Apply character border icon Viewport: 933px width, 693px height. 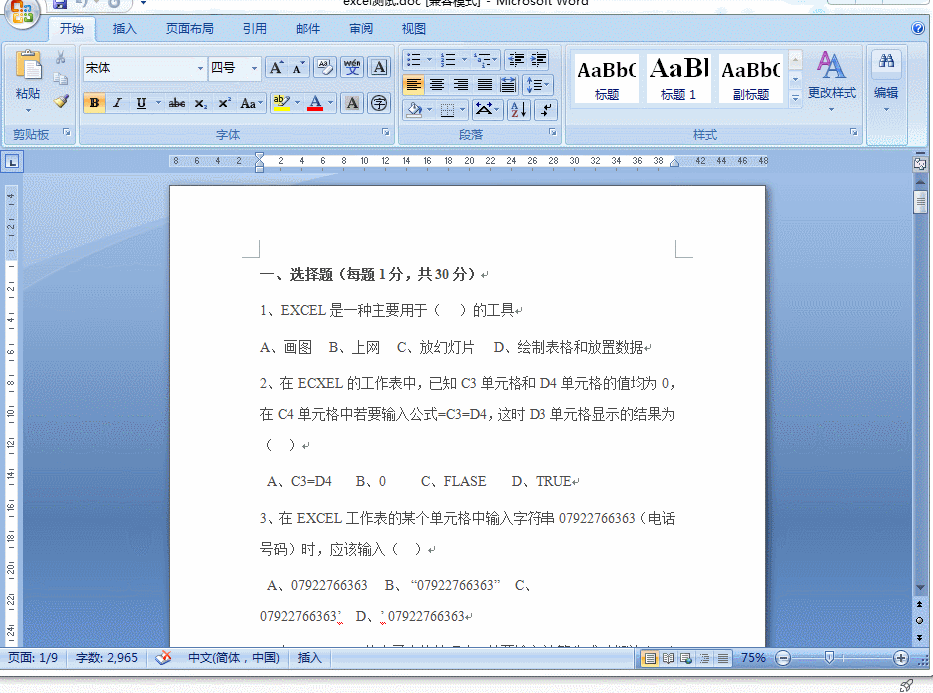(379, 68)
